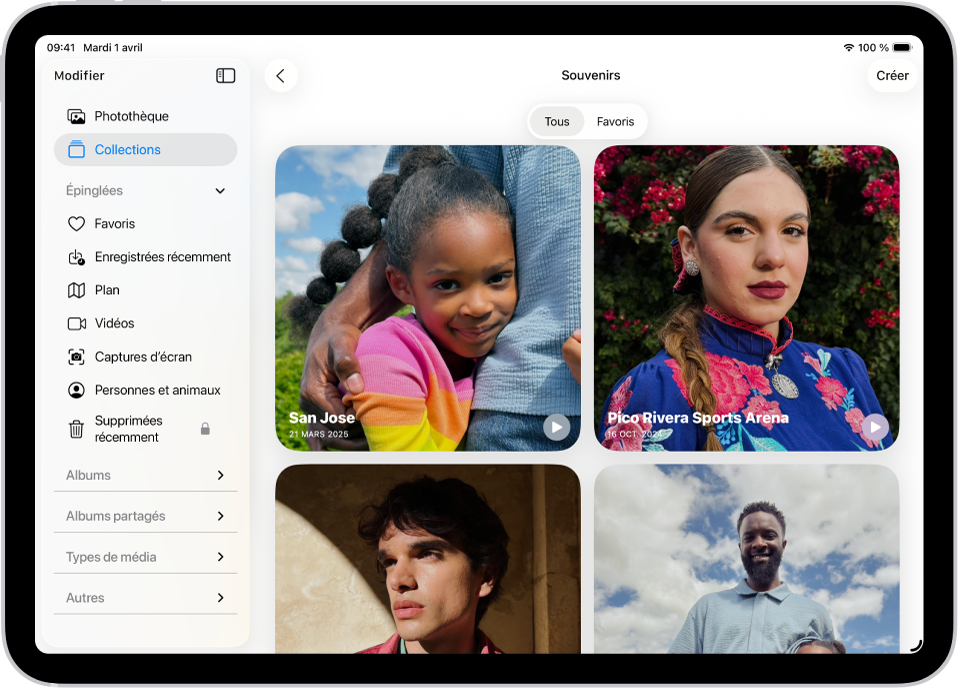Screen dimensions: 960x689
Task: Tap Modifier to edit the sidebar
Action: [79, 75]
